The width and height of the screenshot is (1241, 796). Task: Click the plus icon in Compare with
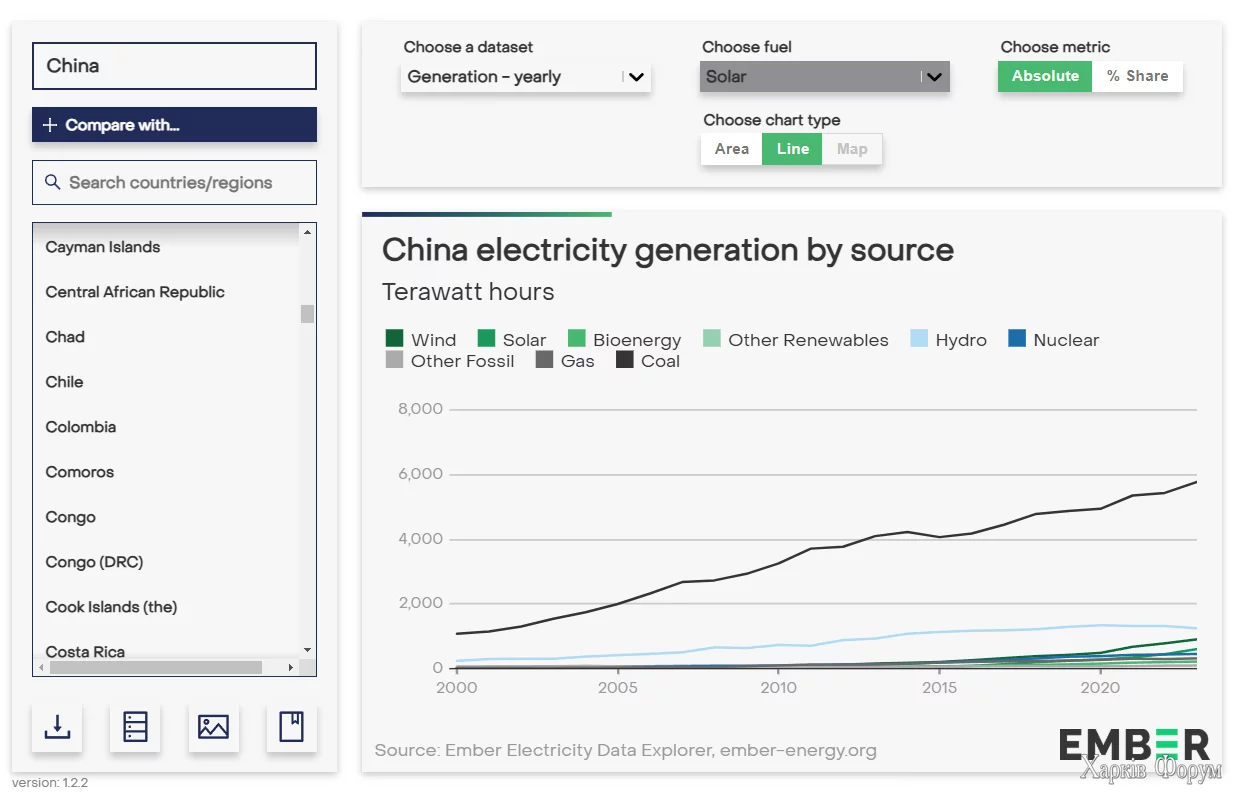tap(50, 125)
